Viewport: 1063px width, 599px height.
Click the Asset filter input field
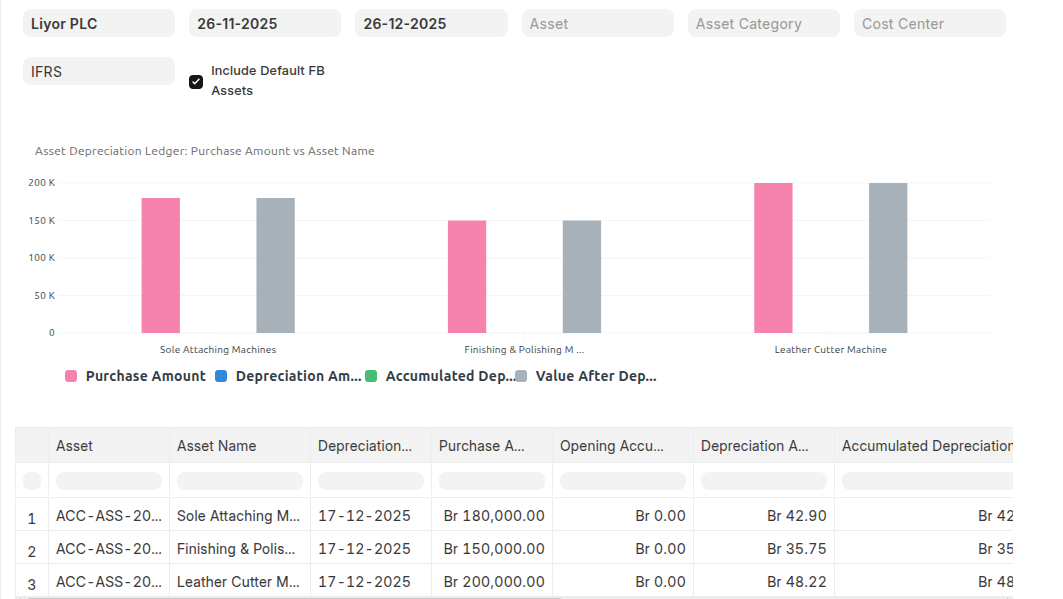coord(597,23)
